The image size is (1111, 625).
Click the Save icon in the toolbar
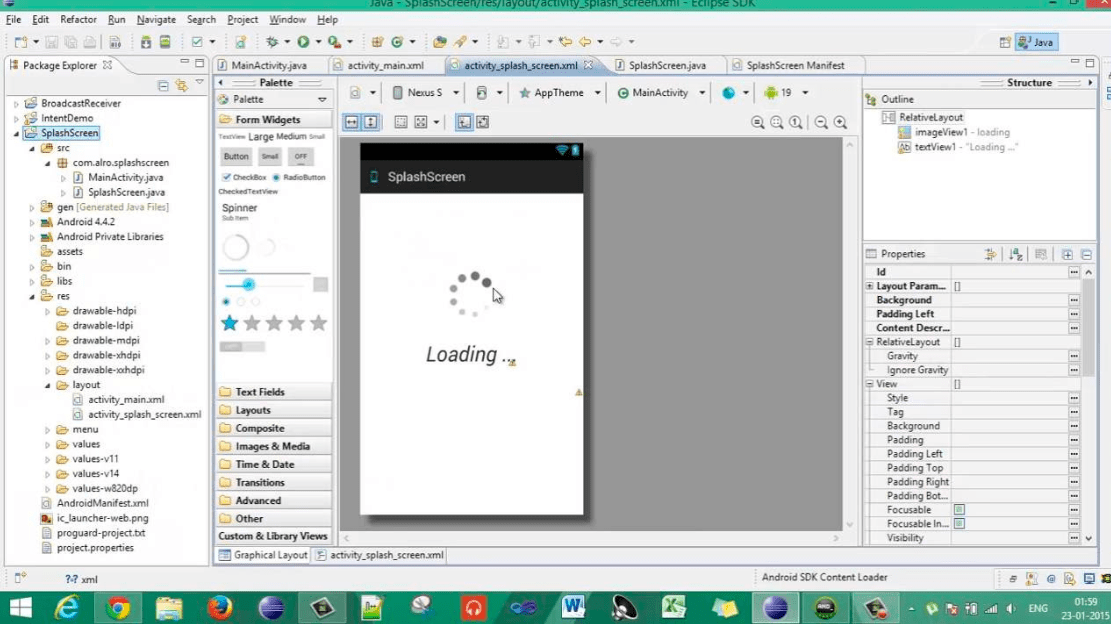click(52, 42)
